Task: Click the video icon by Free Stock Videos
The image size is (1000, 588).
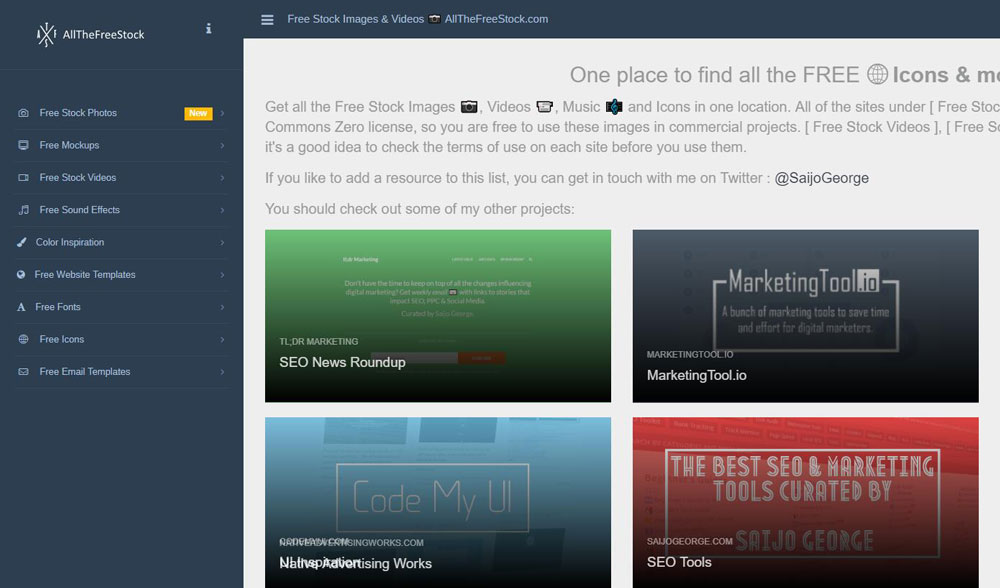Action: pyautogui.click(x=24, y=178)
